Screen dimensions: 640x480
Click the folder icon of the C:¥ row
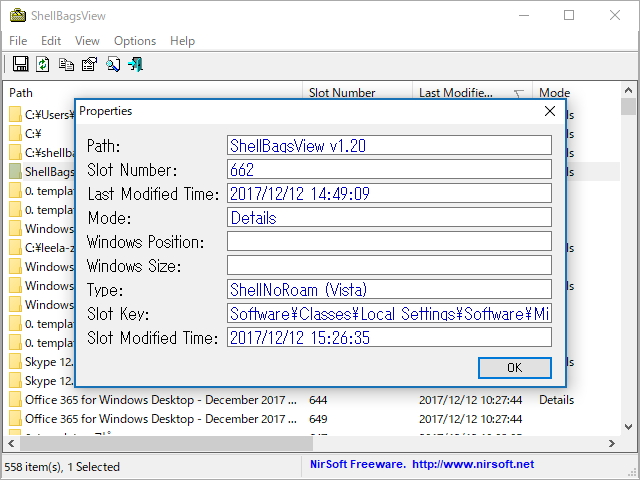tap(15, 133)
